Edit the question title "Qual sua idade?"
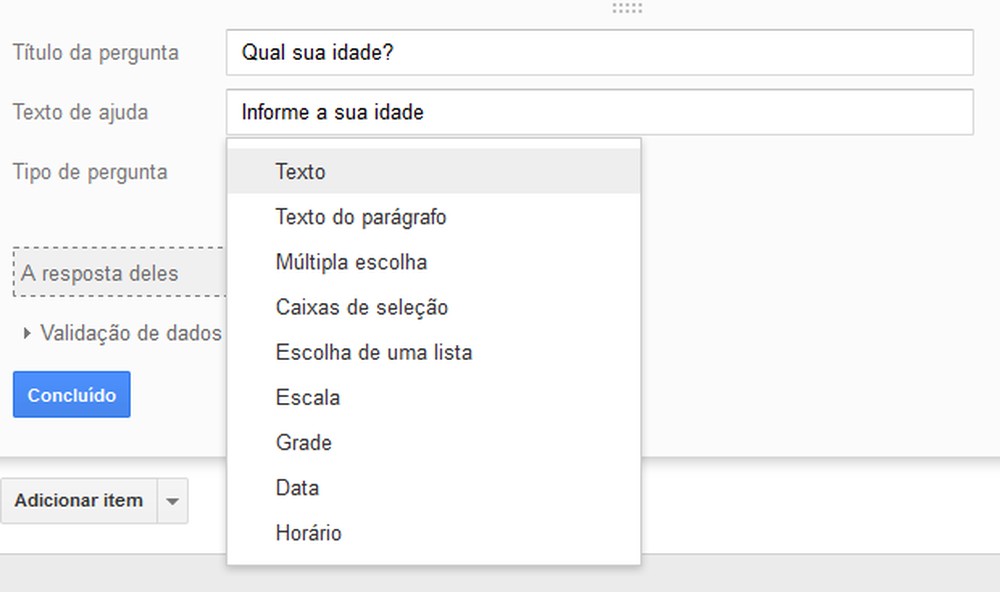The height and width of the screenshot is (592, 1000). click(600, 52)
